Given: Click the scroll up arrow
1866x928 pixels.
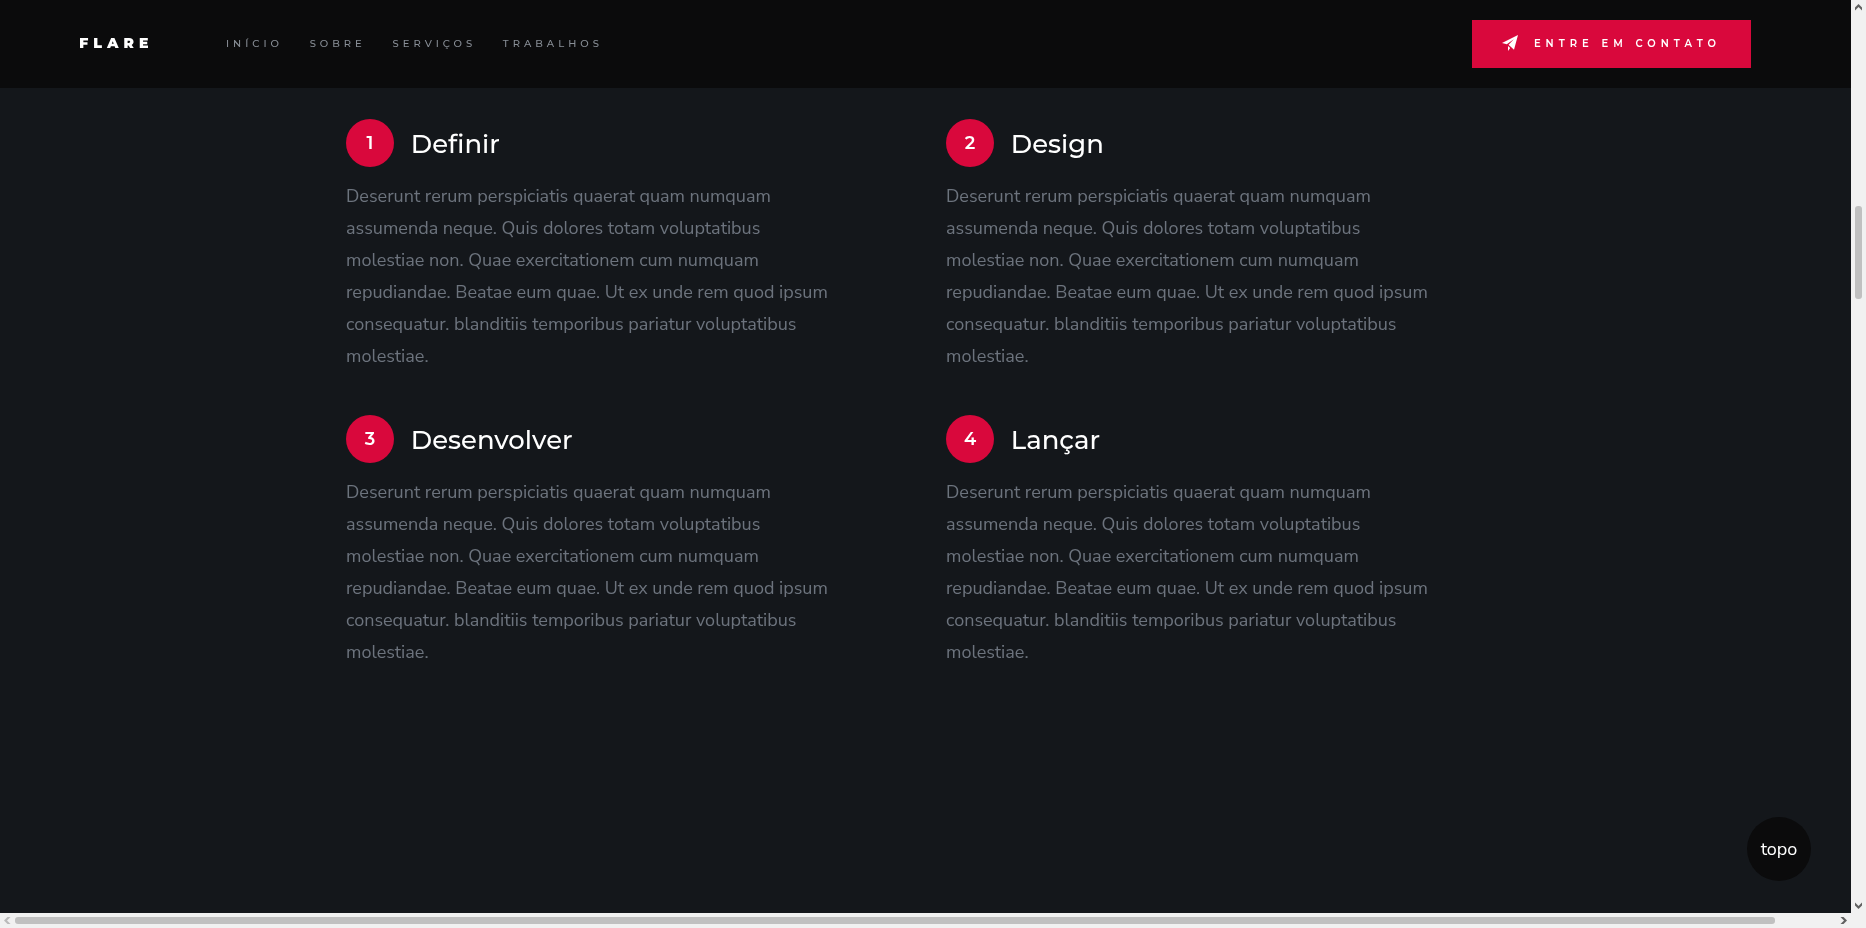Looking at the screenshot, I should pyautogui.click(x=1858, y=6).
